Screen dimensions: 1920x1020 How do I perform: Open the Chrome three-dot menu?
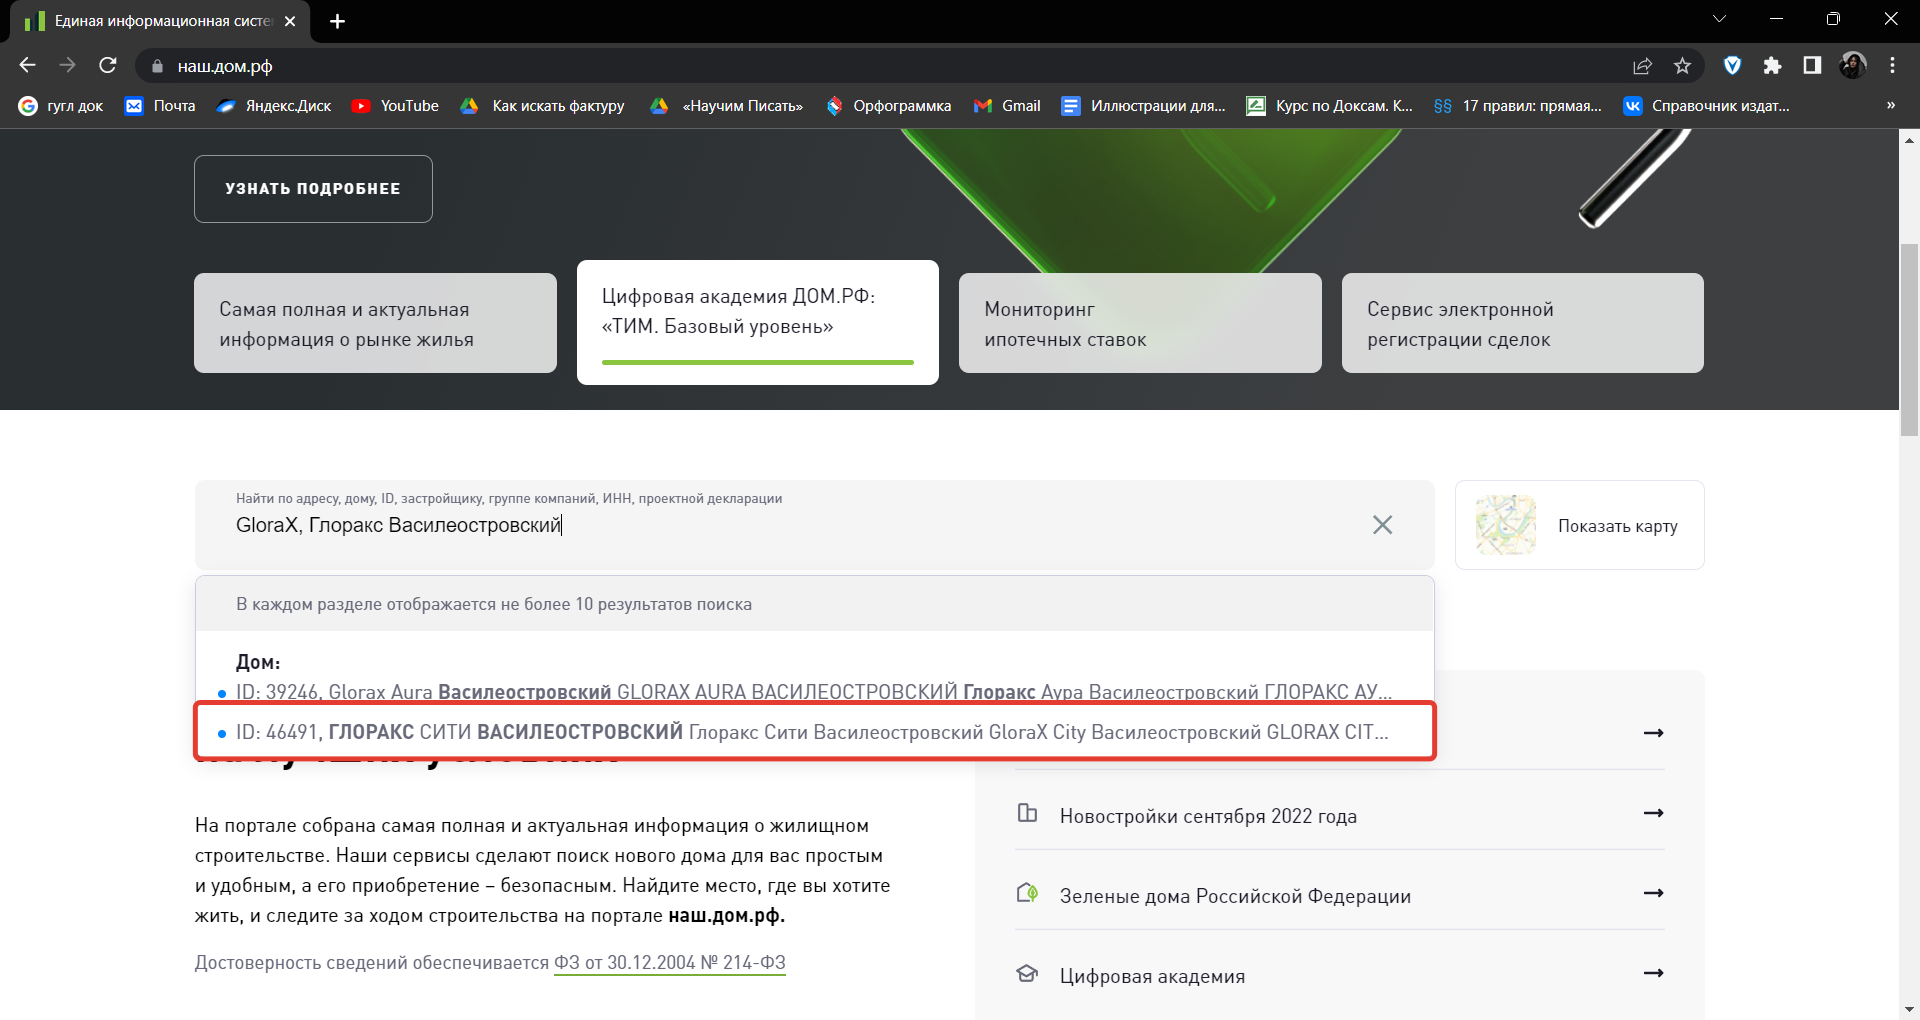pyautogui.click(x=1892, y=66)
